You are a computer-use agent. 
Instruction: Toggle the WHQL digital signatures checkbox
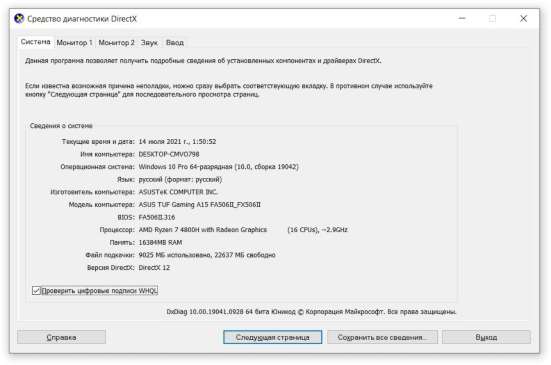[36, 291]
